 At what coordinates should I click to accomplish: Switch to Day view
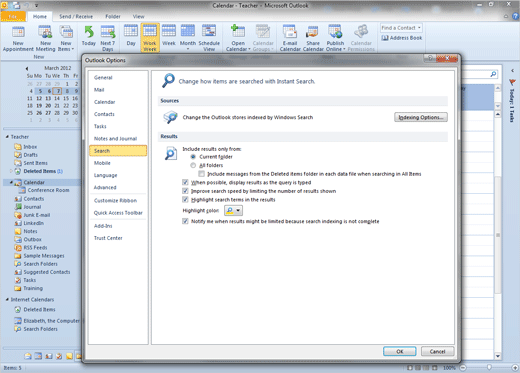click(131, 36)
